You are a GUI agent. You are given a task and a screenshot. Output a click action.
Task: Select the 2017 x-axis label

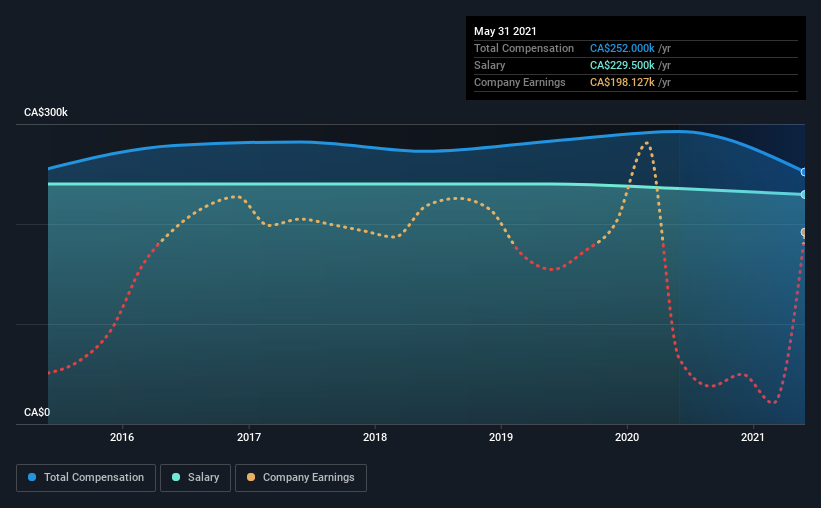click(x=249, y=437)
